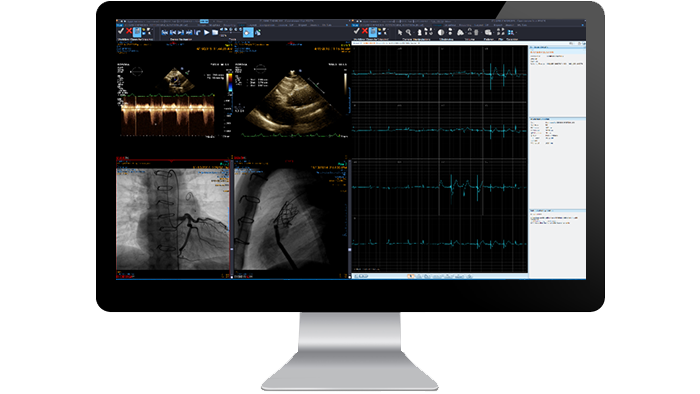Image resolution: width=700 pixels, height=394 pixels.
Task: Select the red-bordered coronary angiogram panel
Action: coord(173,218)
